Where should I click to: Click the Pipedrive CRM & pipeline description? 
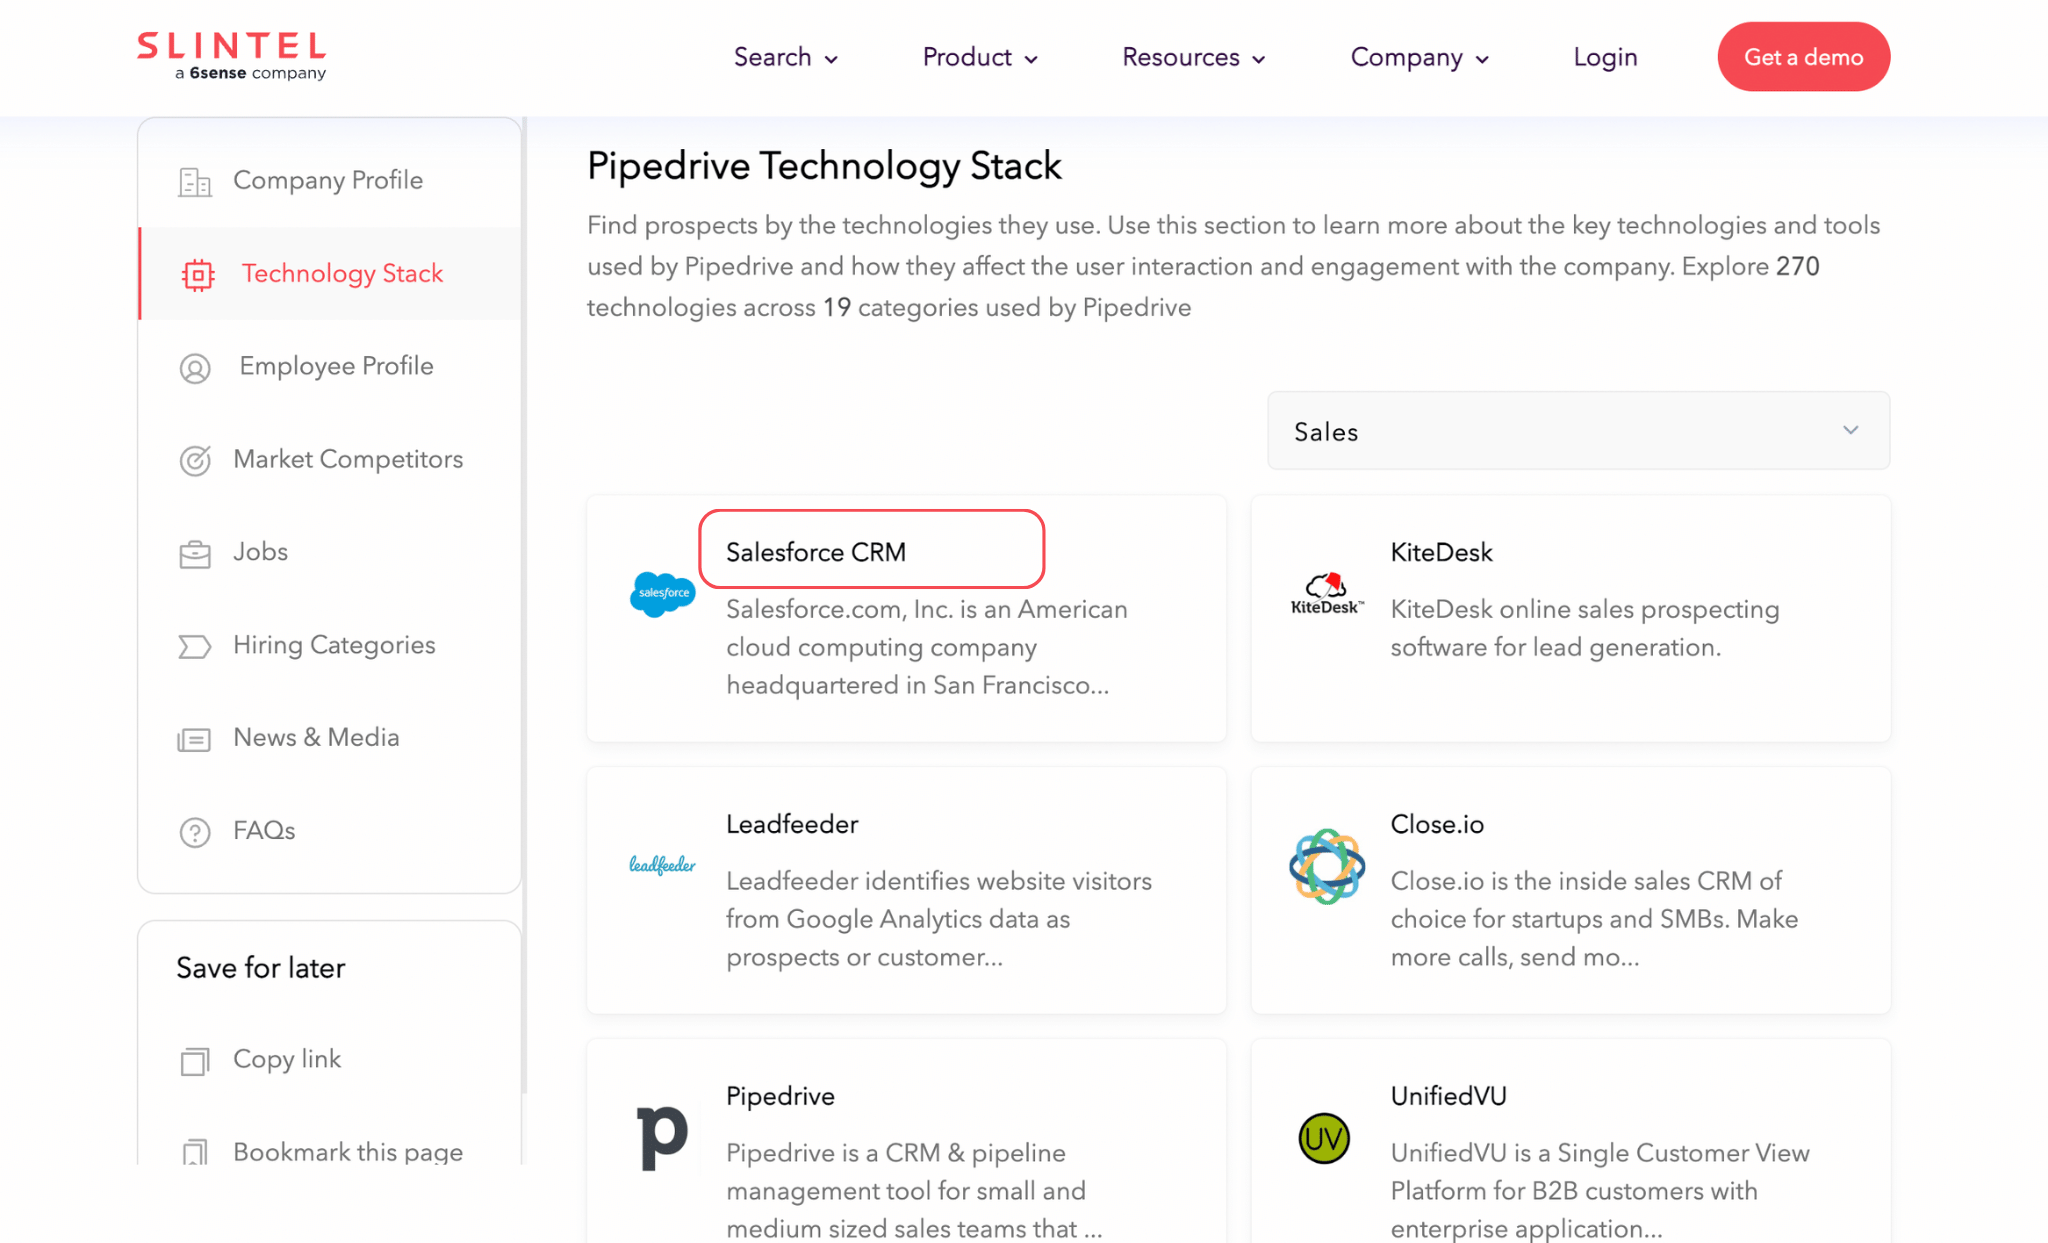tap(914, 1190)
